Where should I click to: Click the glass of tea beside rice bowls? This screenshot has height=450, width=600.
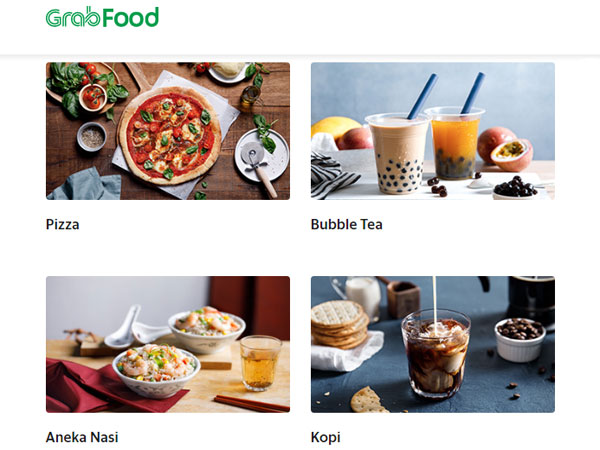point(261,362)
